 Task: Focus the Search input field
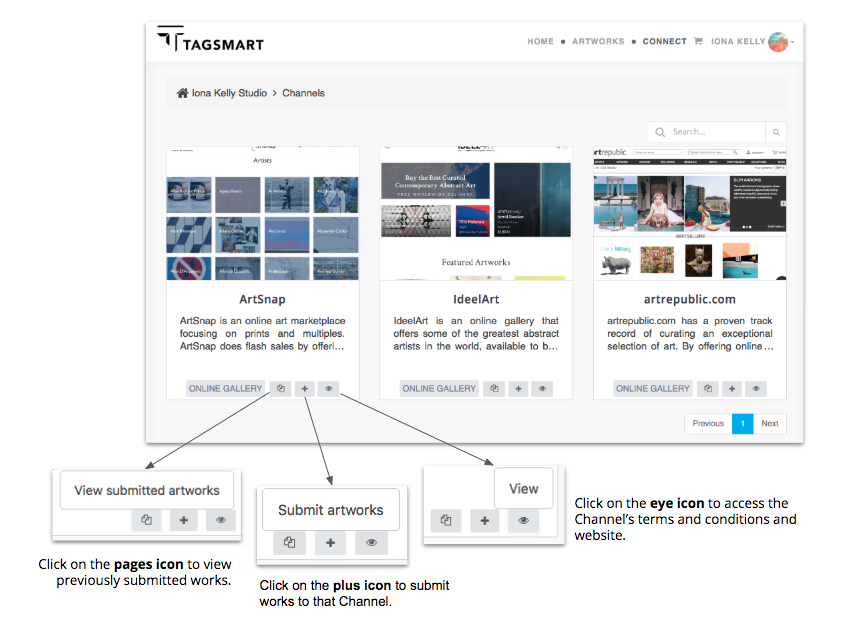click(706, 132)
